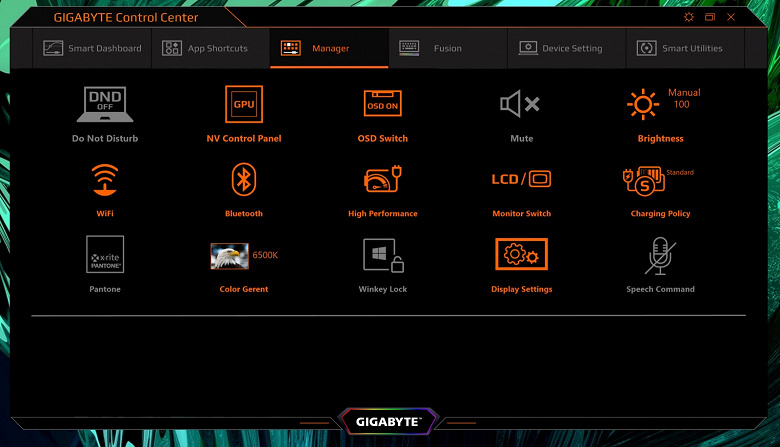Click the 'Manual 100' brightness value
Image resolution: width=780 pixels, height=447 pixels.
pyautogui.click(x=684, y=98)
